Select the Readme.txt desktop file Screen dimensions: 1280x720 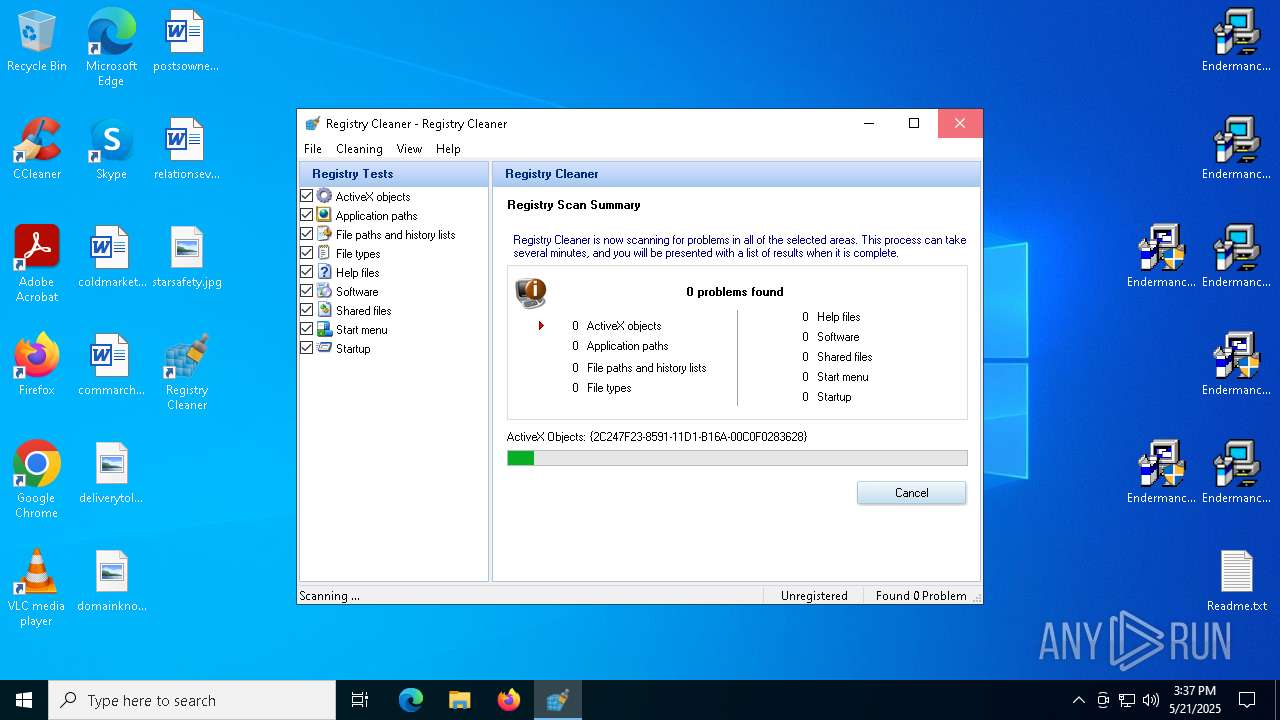(1237, 581)
